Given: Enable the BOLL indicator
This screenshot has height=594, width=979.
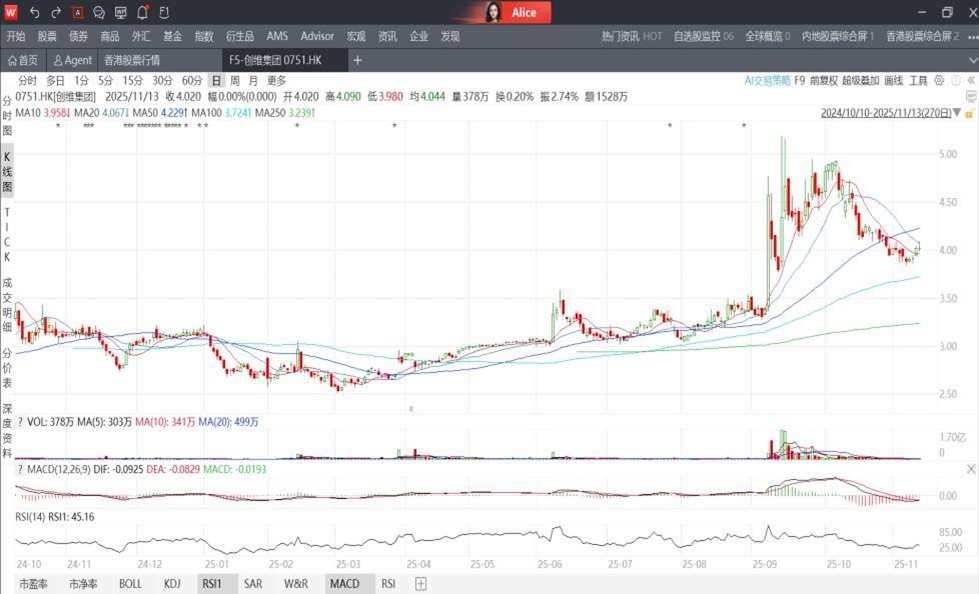Looking at the screenshot, I should (x=130, y=584).
